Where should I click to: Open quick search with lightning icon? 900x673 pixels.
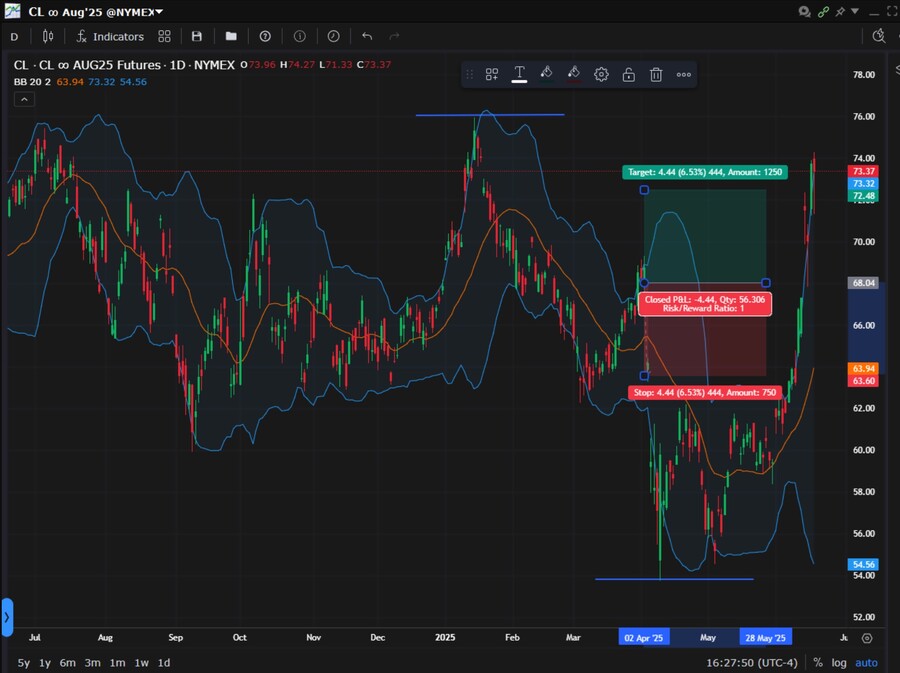879,36
